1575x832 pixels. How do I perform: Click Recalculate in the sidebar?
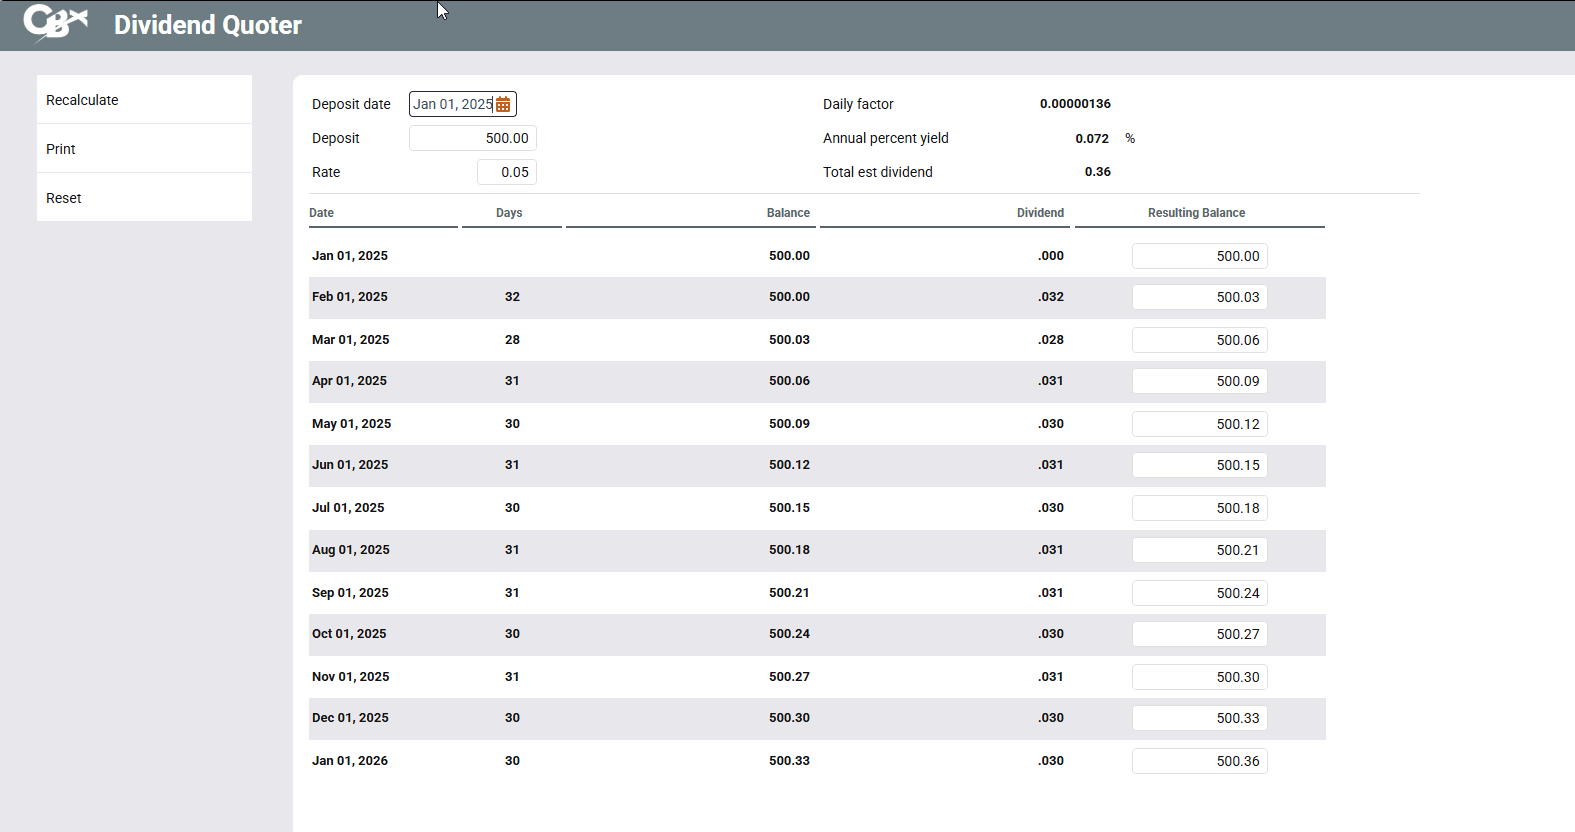point(82,100)
